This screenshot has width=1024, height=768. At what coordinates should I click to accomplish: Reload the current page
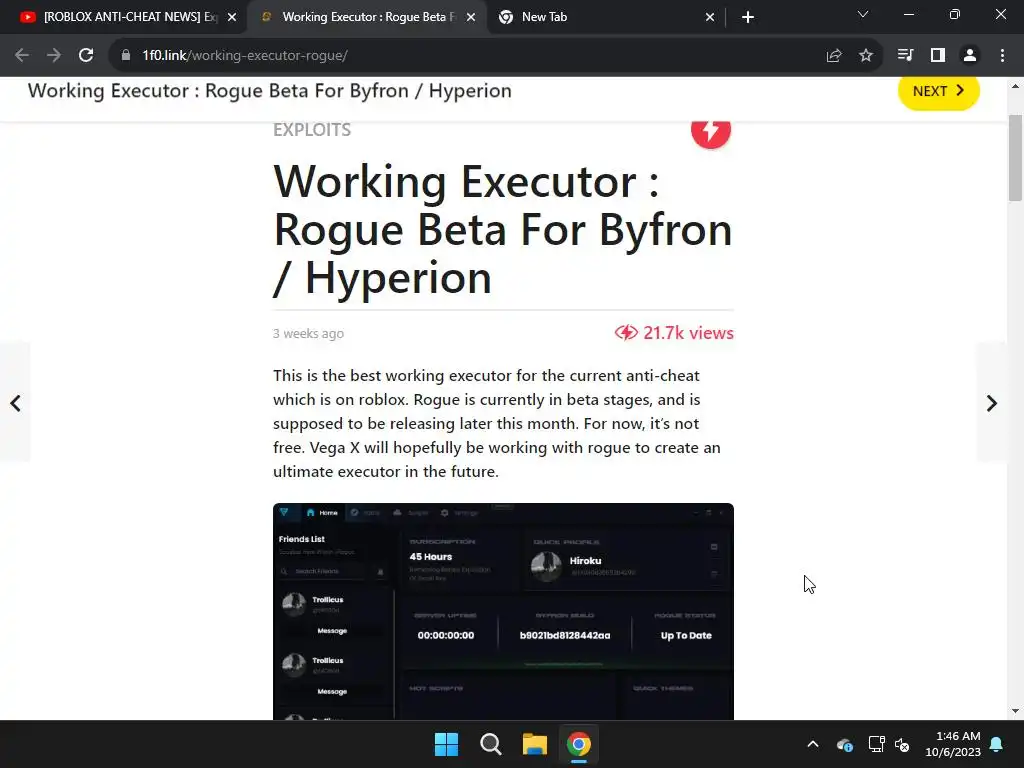(86, 56)
